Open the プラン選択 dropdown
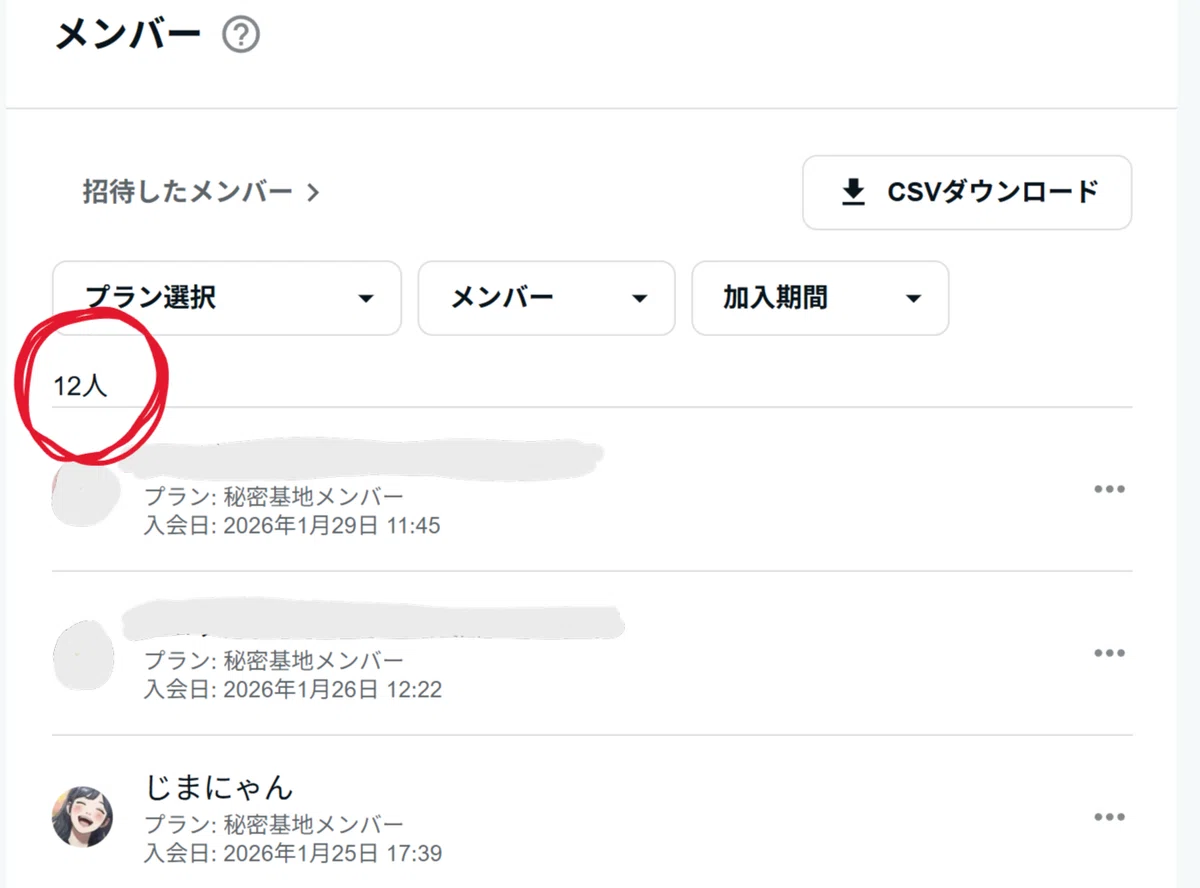1200x888 pixels. click(227, 298)
